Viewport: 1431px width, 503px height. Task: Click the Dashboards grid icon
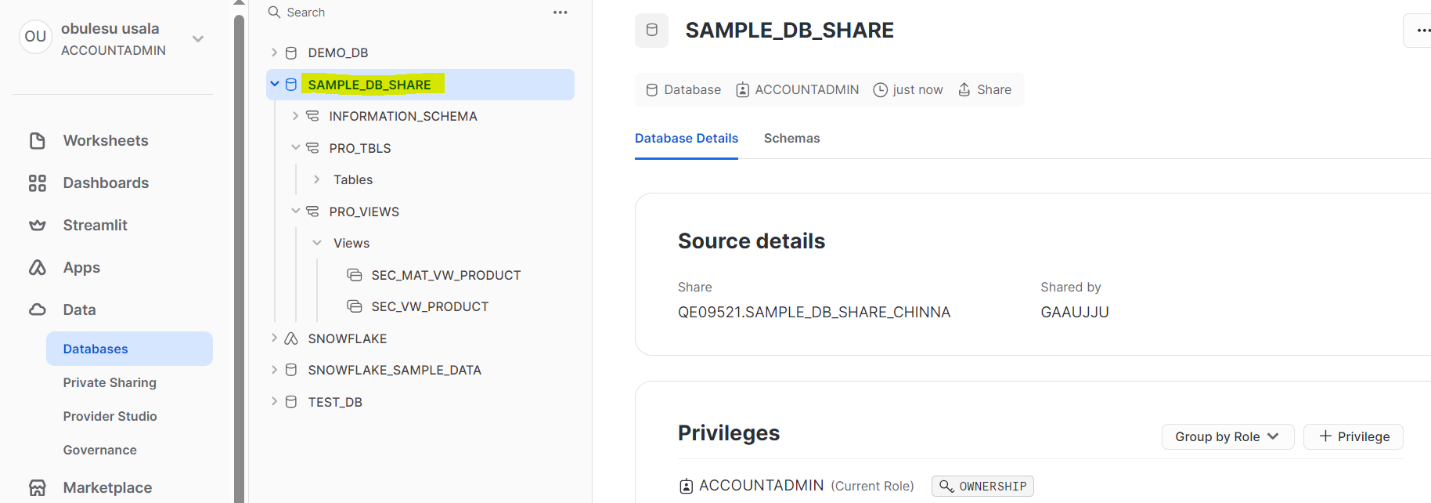[x=37, y=183]
